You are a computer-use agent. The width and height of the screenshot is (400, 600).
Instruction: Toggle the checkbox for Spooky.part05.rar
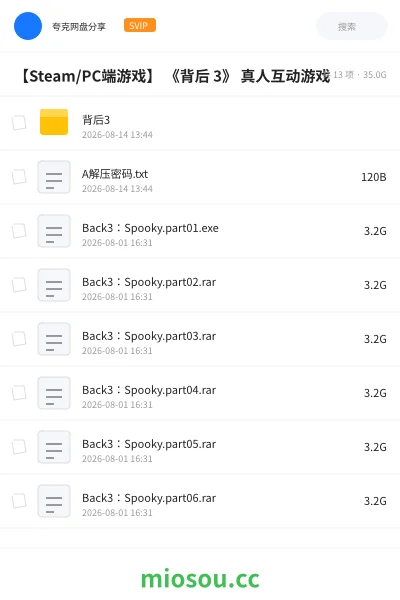[x=19, y=447]
